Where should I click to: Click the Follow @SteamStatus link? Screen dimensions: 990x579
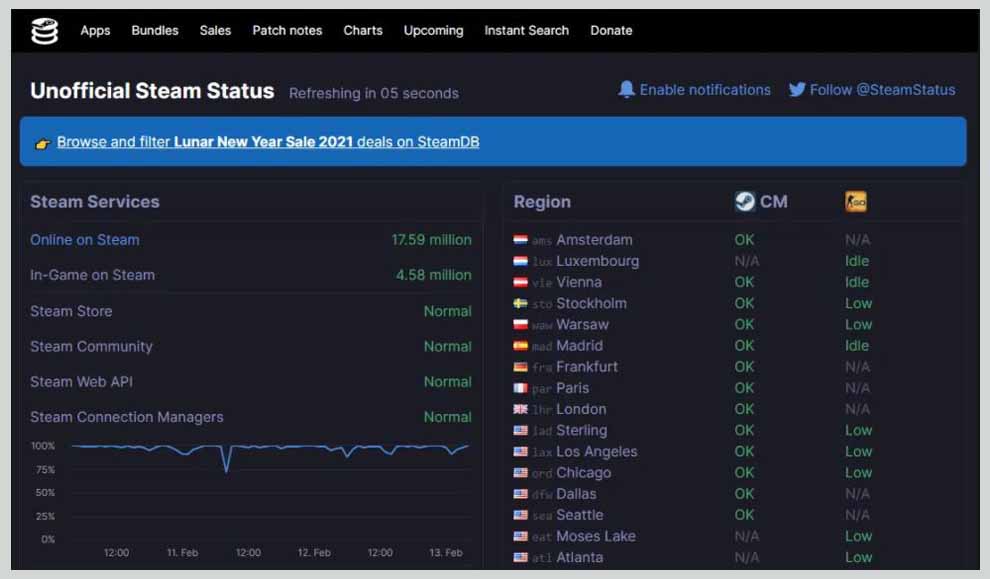[882, 90]
